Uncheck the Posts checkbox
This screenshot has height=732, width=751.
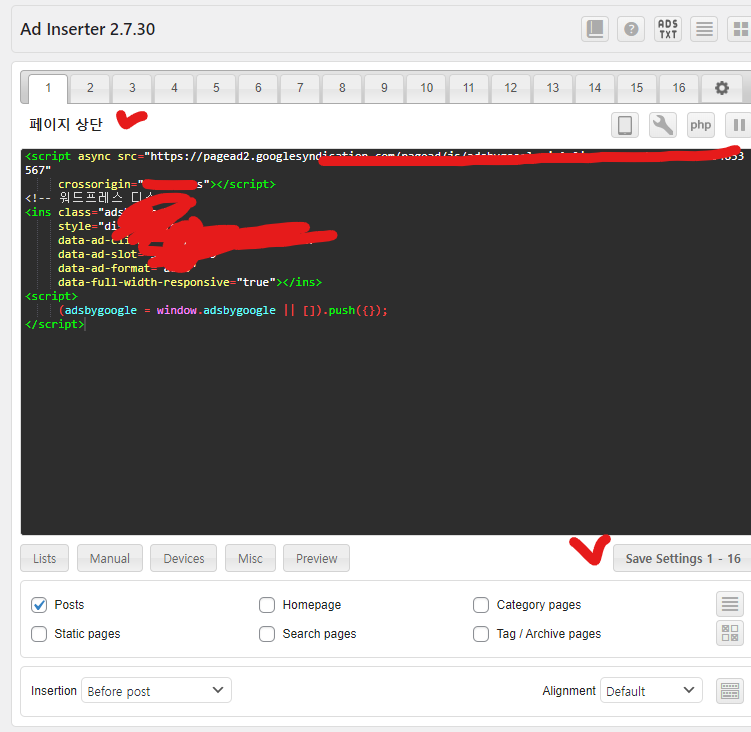pos(39,605)
